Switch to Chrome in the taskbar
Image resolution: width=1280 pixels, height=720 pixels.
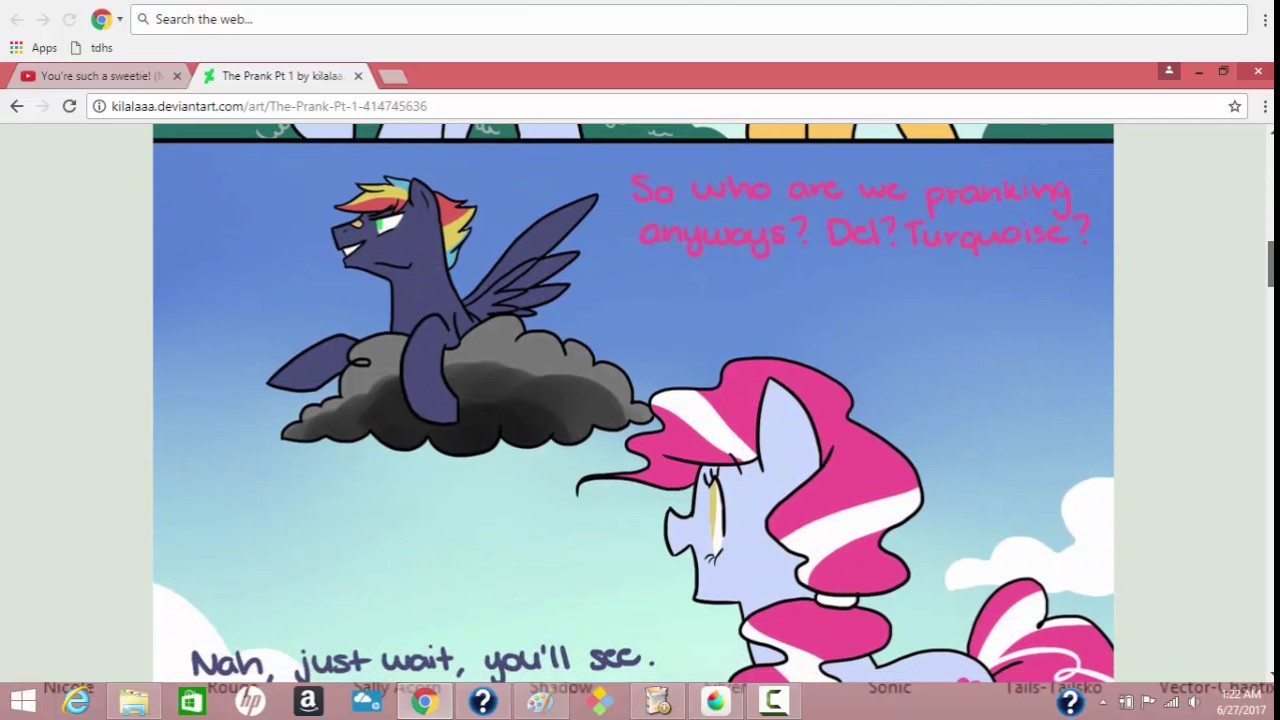424,702
